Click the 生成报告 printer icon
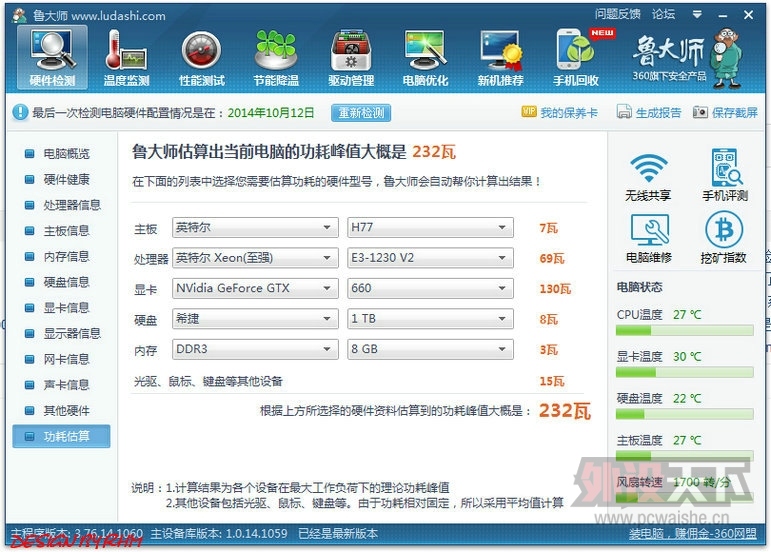The width and height of the screenshot is (771, 552). click(x=624, y=112)
